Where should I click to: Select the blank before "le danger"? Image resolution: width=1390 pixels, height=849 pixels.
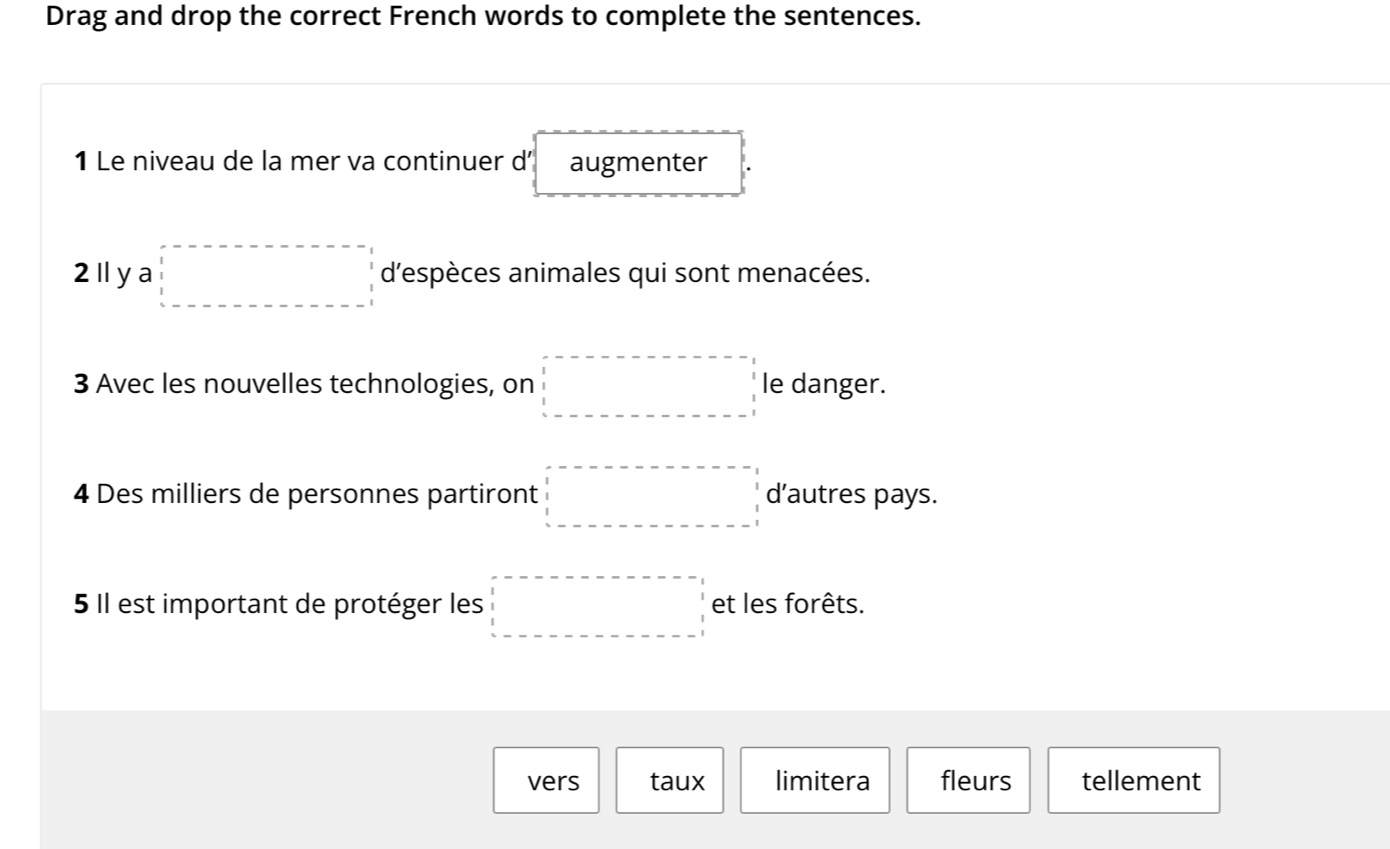click(648, 386)
